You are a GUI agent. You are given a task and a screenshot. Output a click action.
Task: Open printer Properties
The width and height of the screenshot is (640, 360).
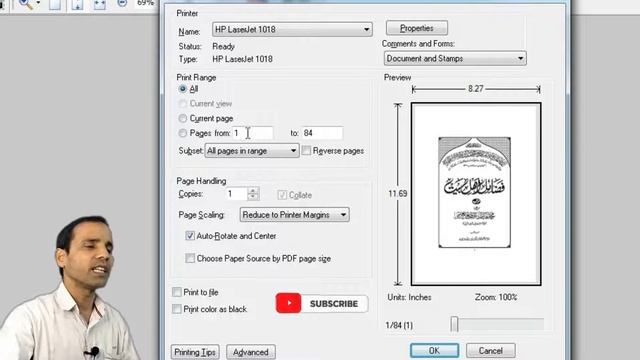(417, 28)
